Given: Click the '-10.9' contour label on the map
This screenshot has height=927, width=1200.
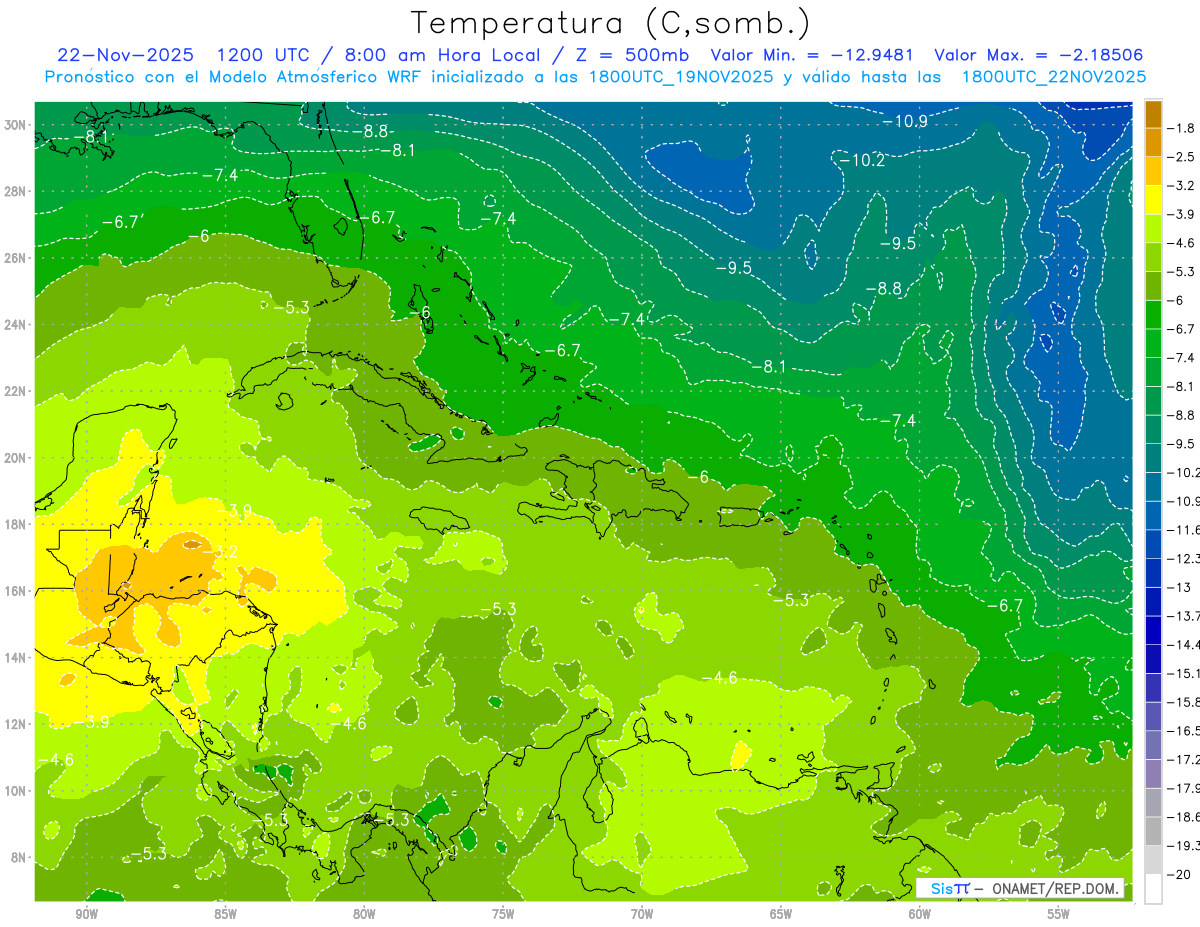Looking at the screenshot, I should tap(906, 121).
